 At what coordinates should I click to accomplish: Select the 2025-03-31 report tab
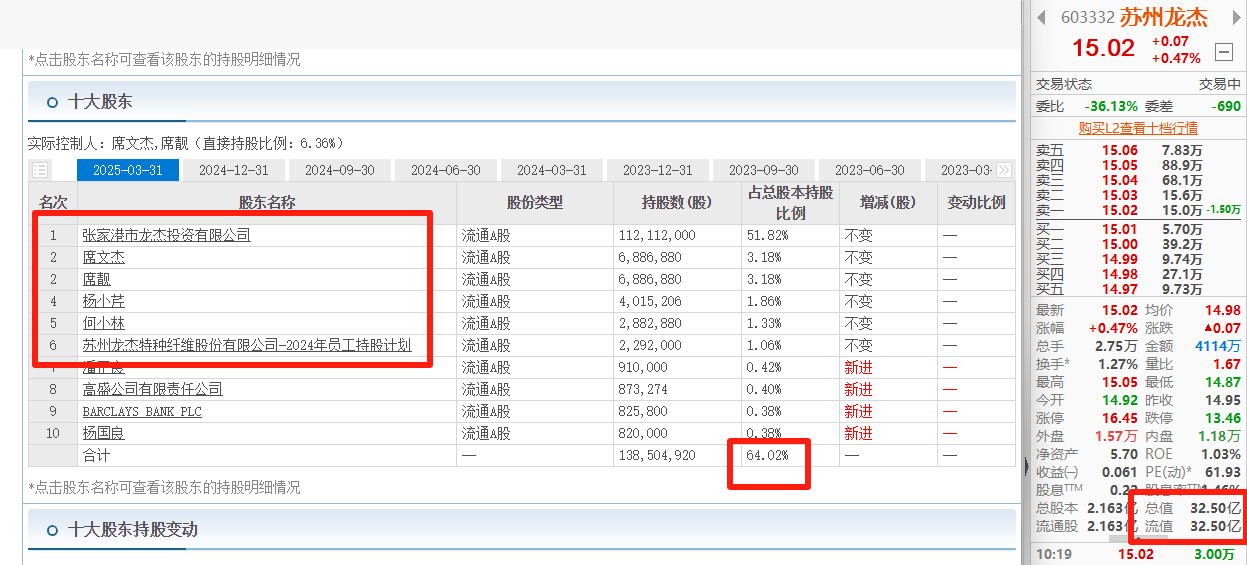pyautogui.click(x=128, y=170)
